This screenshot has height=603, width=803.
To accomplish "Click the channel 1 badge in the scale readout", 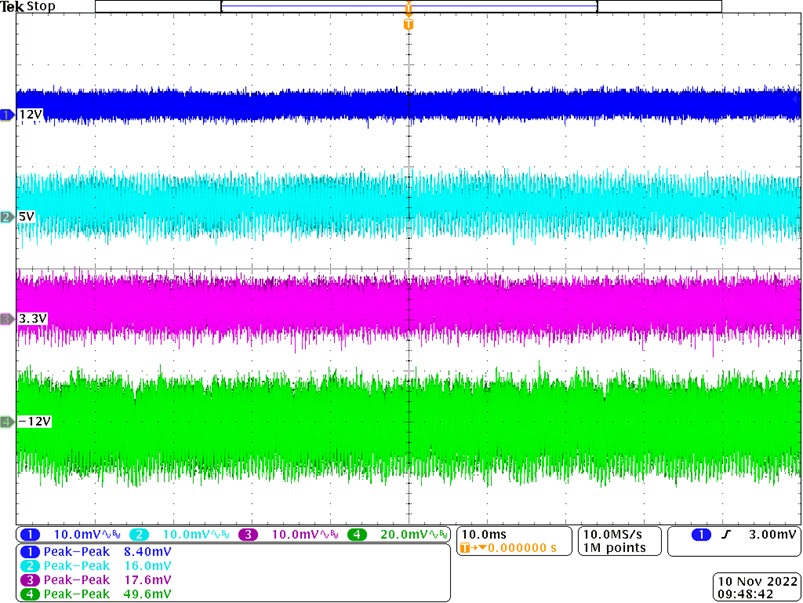I will pyautogui.click(x=30, y=535).
